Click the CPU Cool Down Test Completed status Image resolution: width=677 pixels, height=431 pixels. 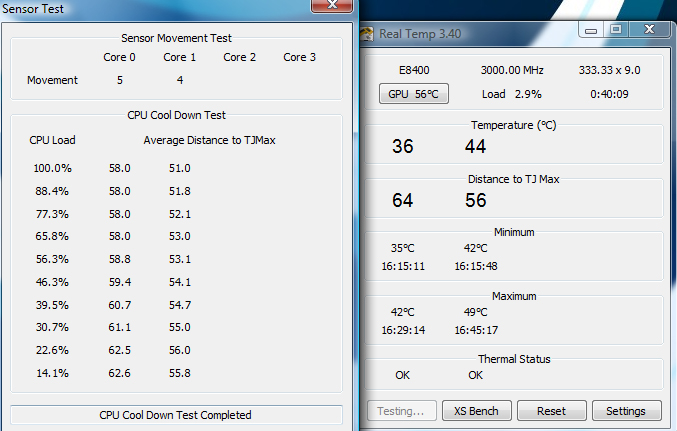[175, 415]
